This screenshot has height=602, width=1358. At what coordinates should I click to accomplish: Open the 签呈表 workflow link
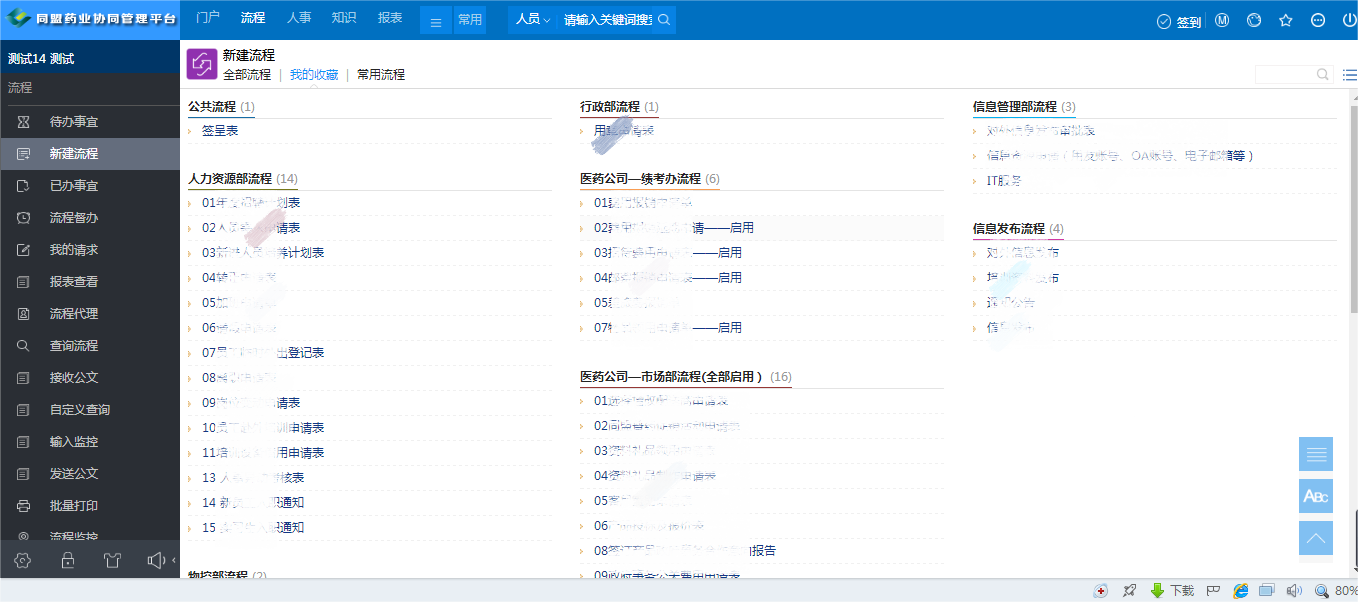[220, 130]
